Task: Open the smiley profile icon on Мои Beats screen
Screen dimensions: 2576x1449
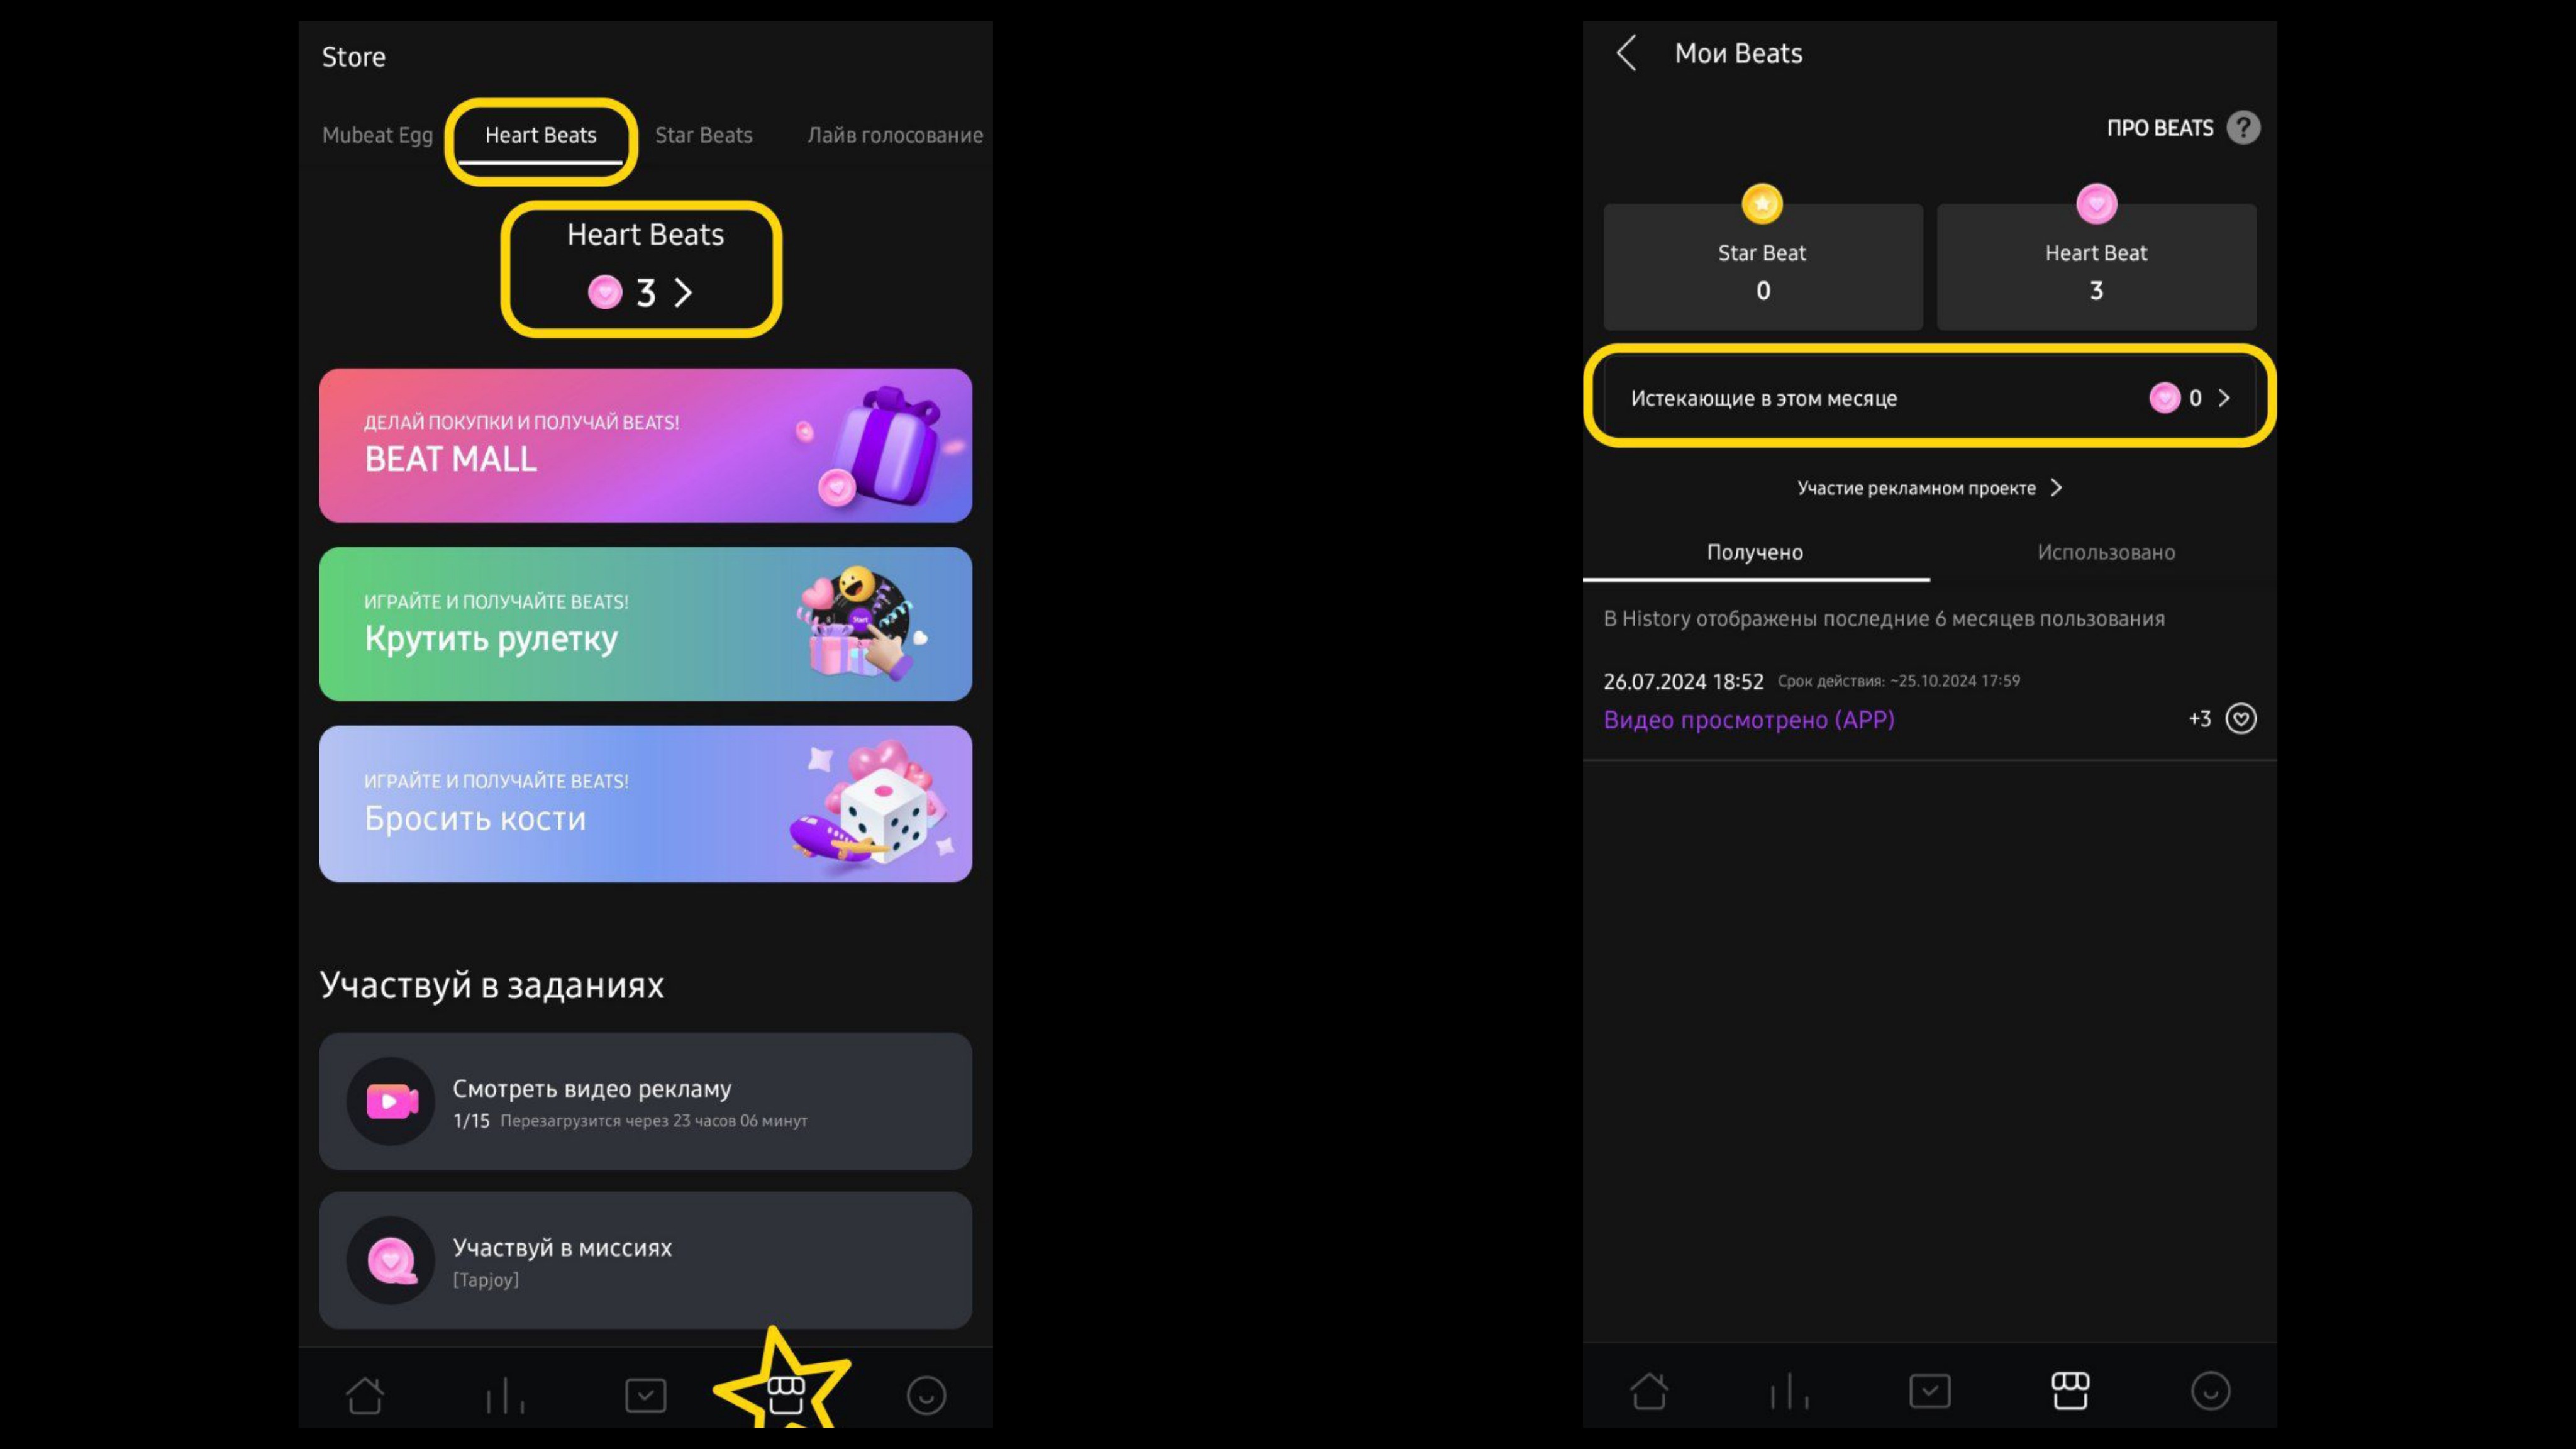Action: click(2210, 1391)
